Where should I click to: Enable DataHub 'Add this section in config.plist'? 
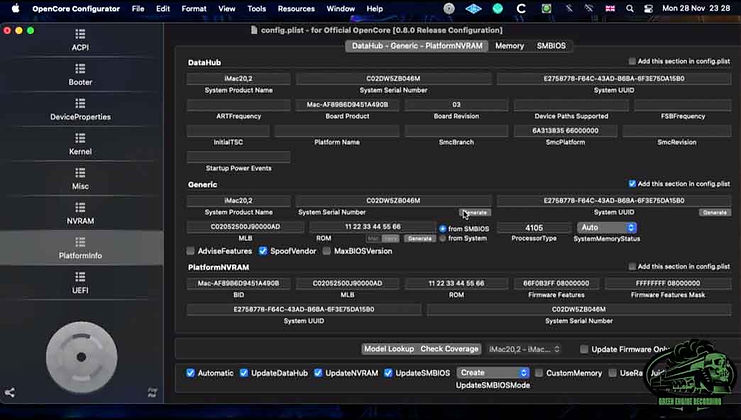(x=632, y=61)
